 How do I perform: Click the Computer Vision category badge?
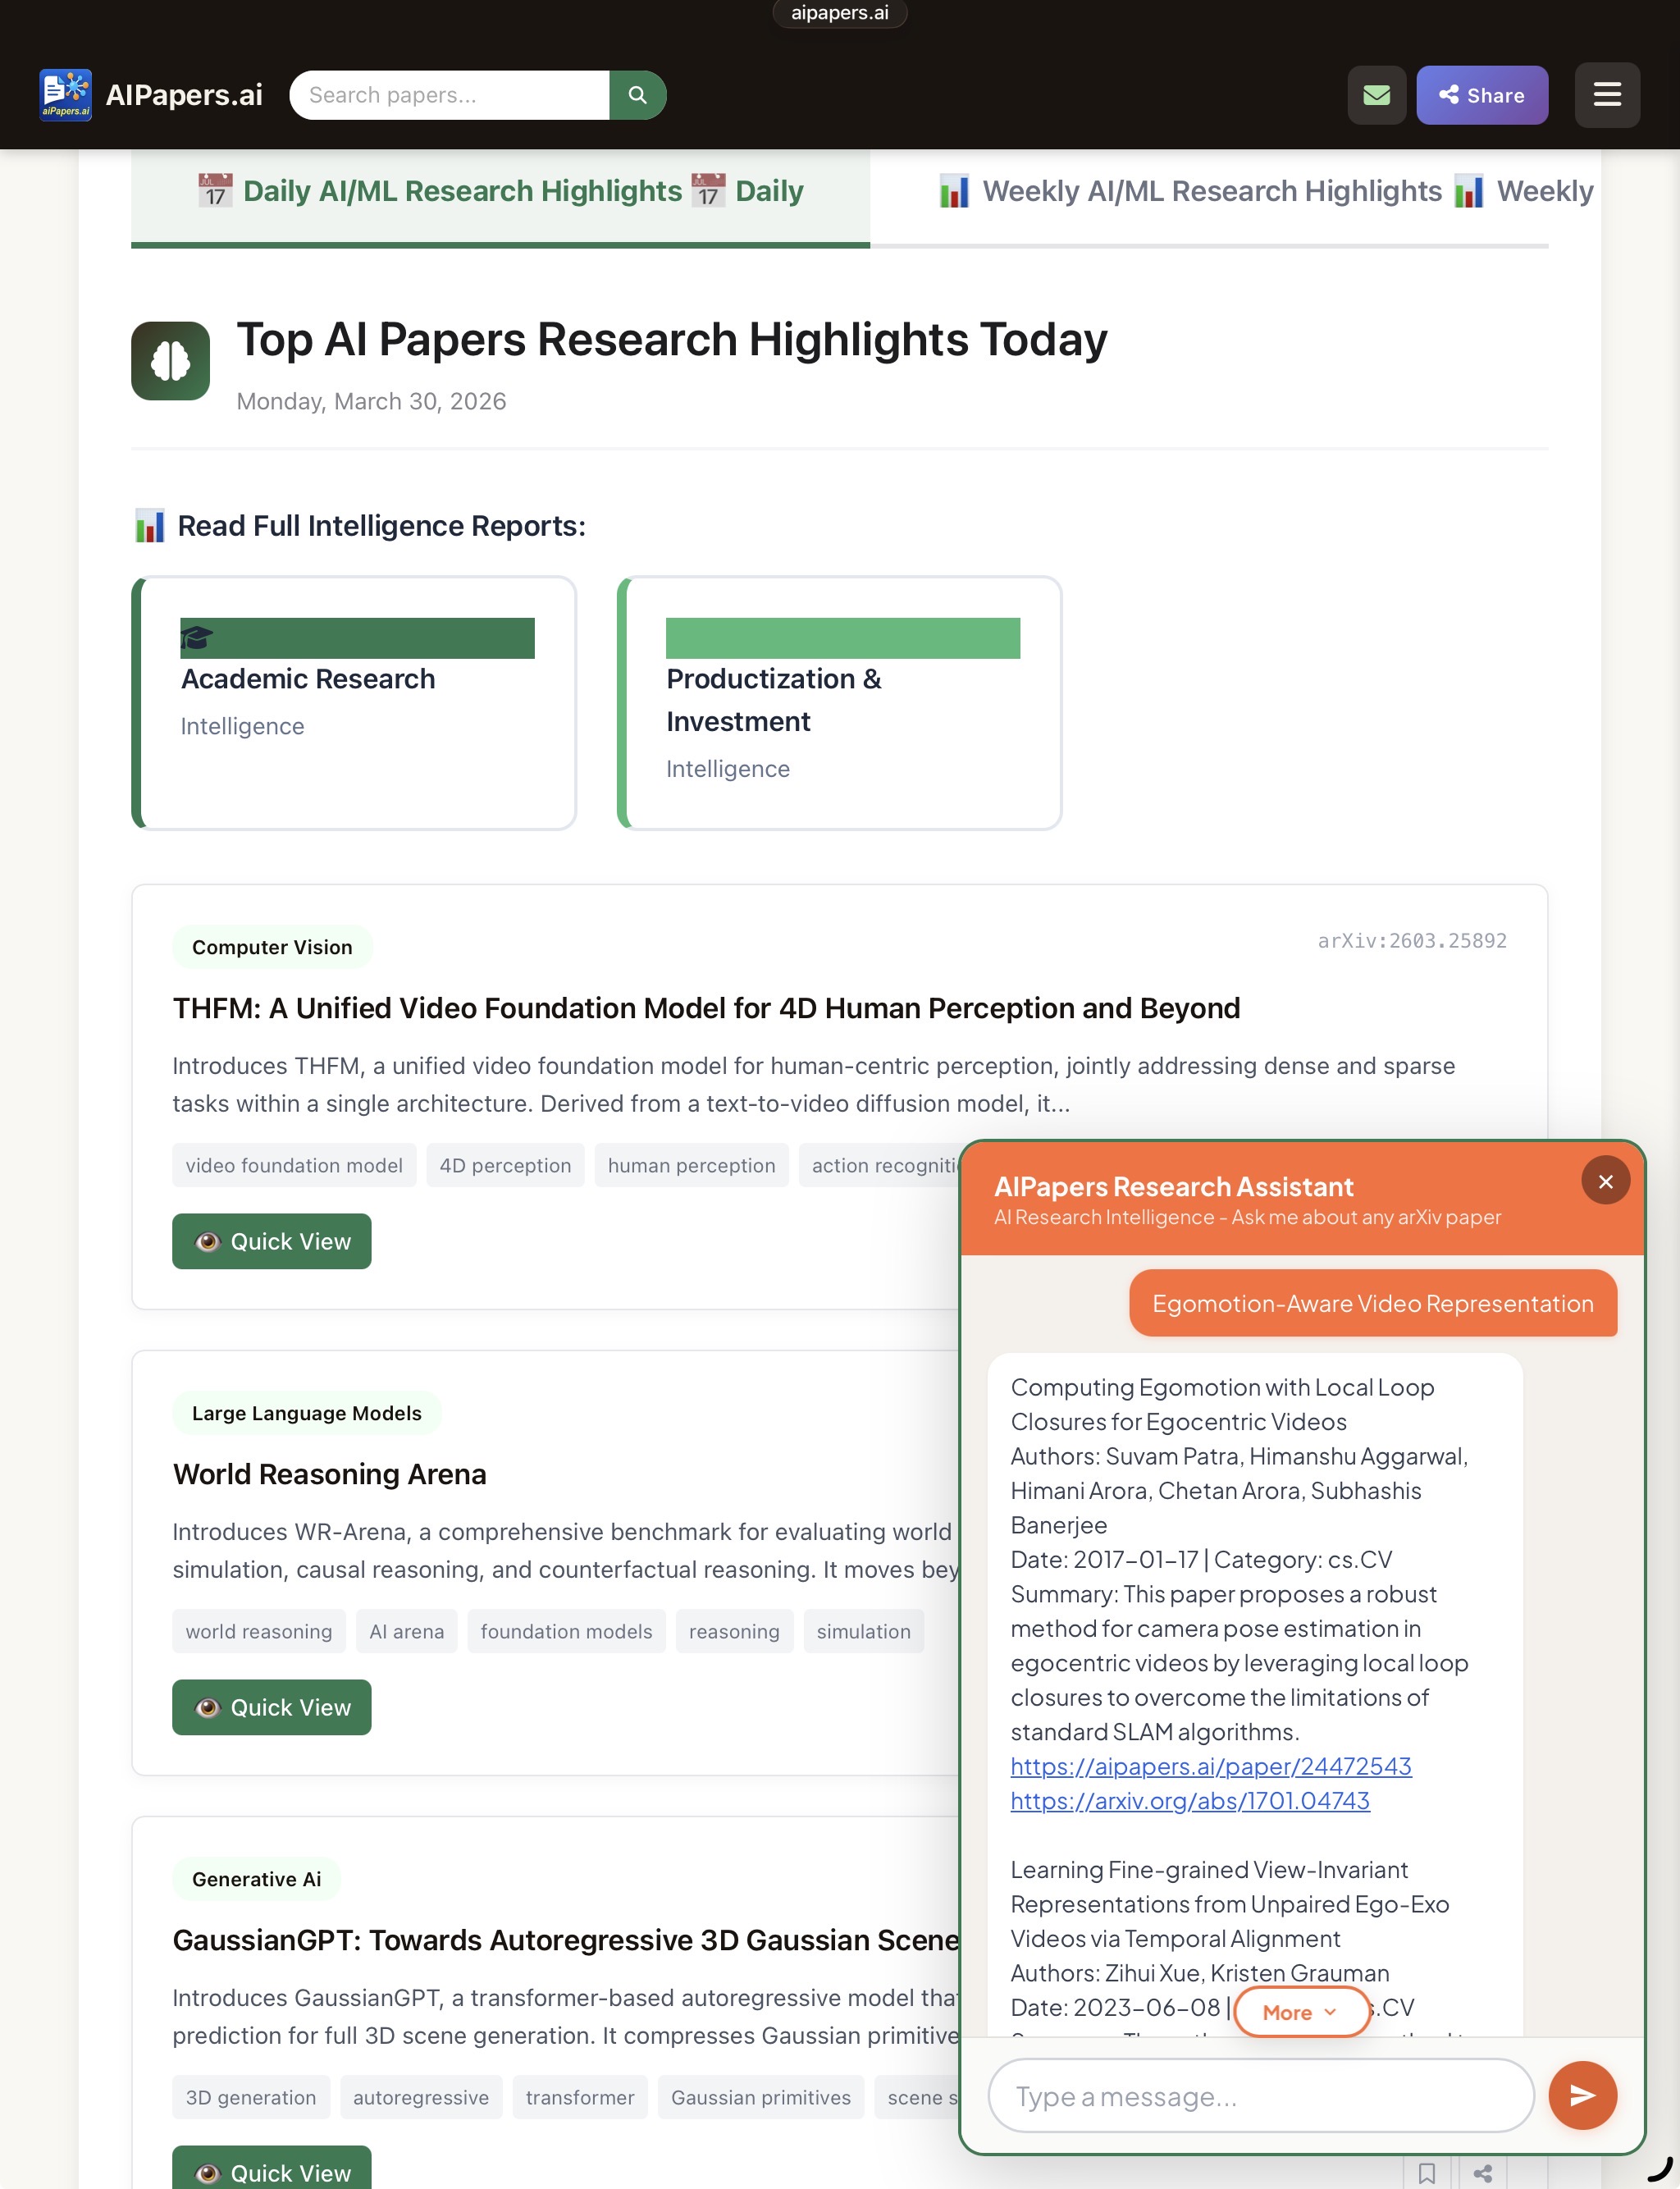[272, 947]
